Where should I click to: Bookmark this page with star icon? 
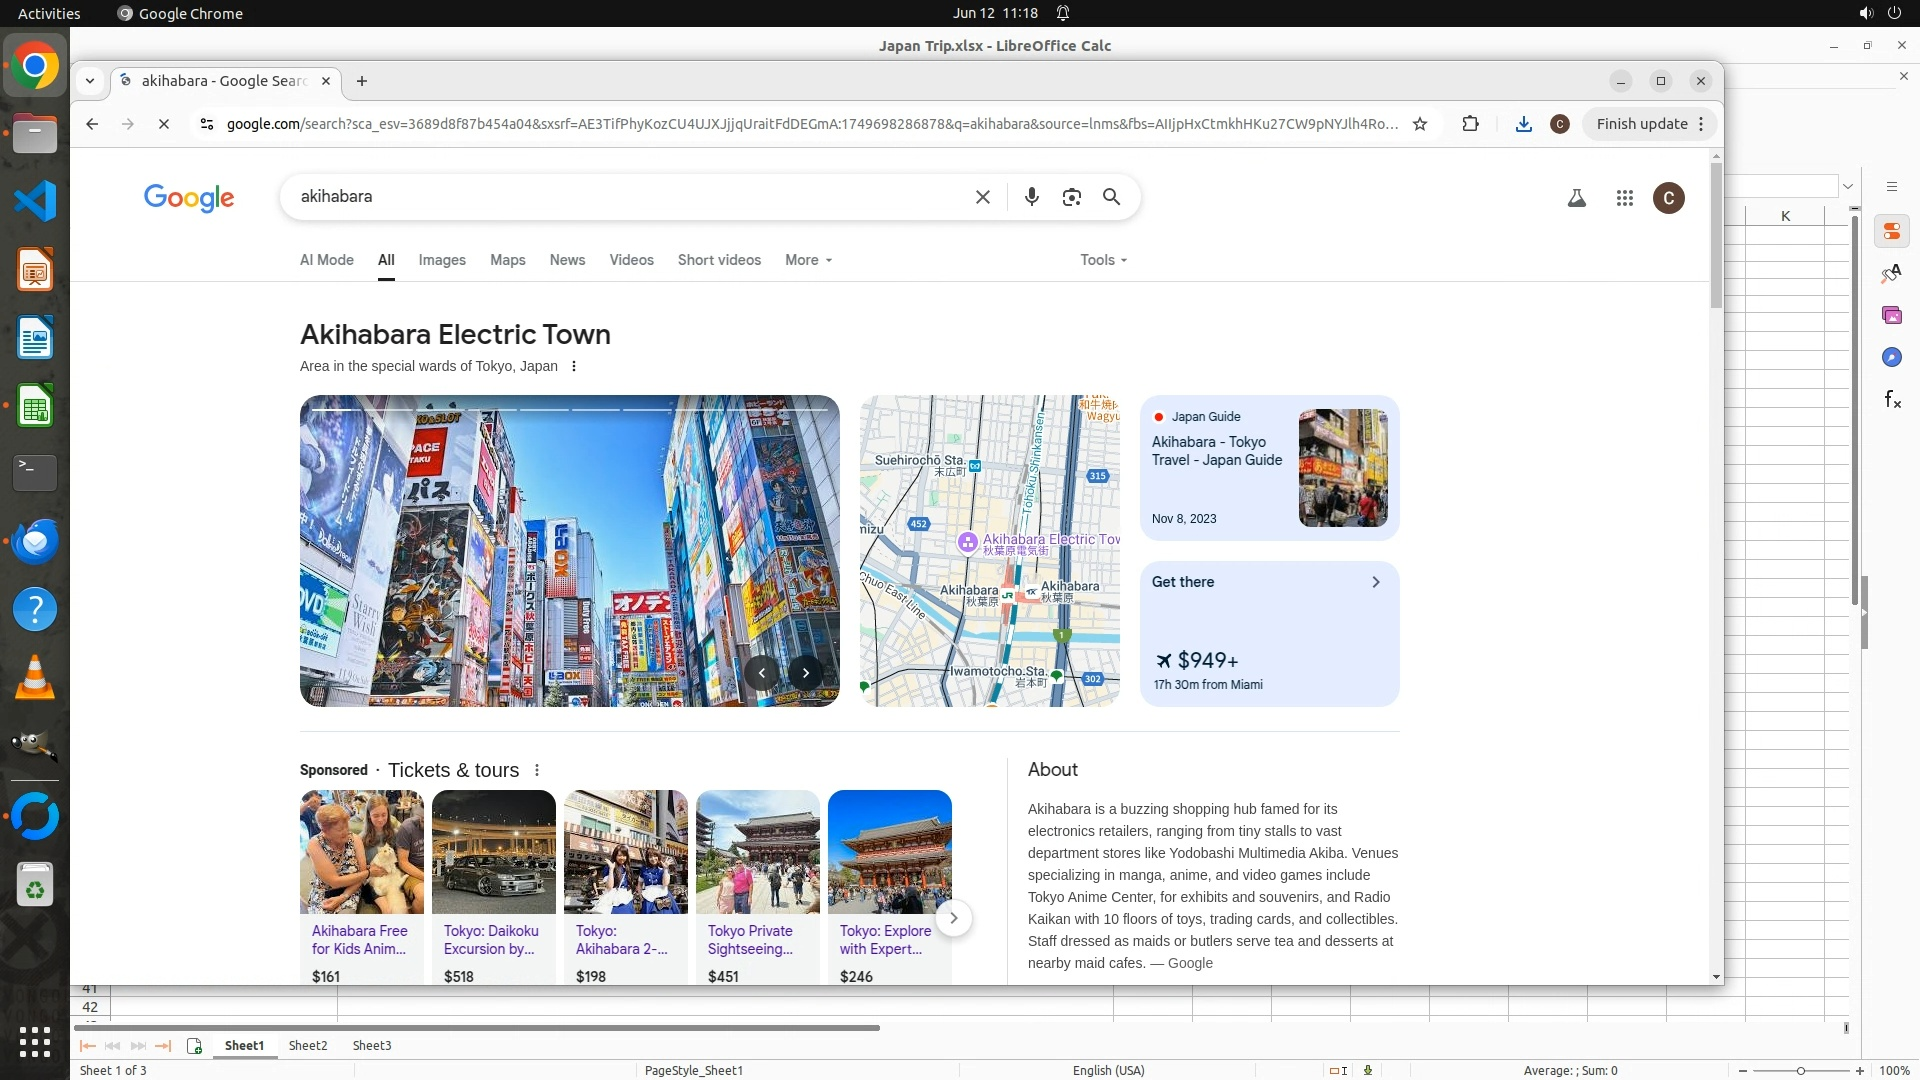pos(1419,124)
